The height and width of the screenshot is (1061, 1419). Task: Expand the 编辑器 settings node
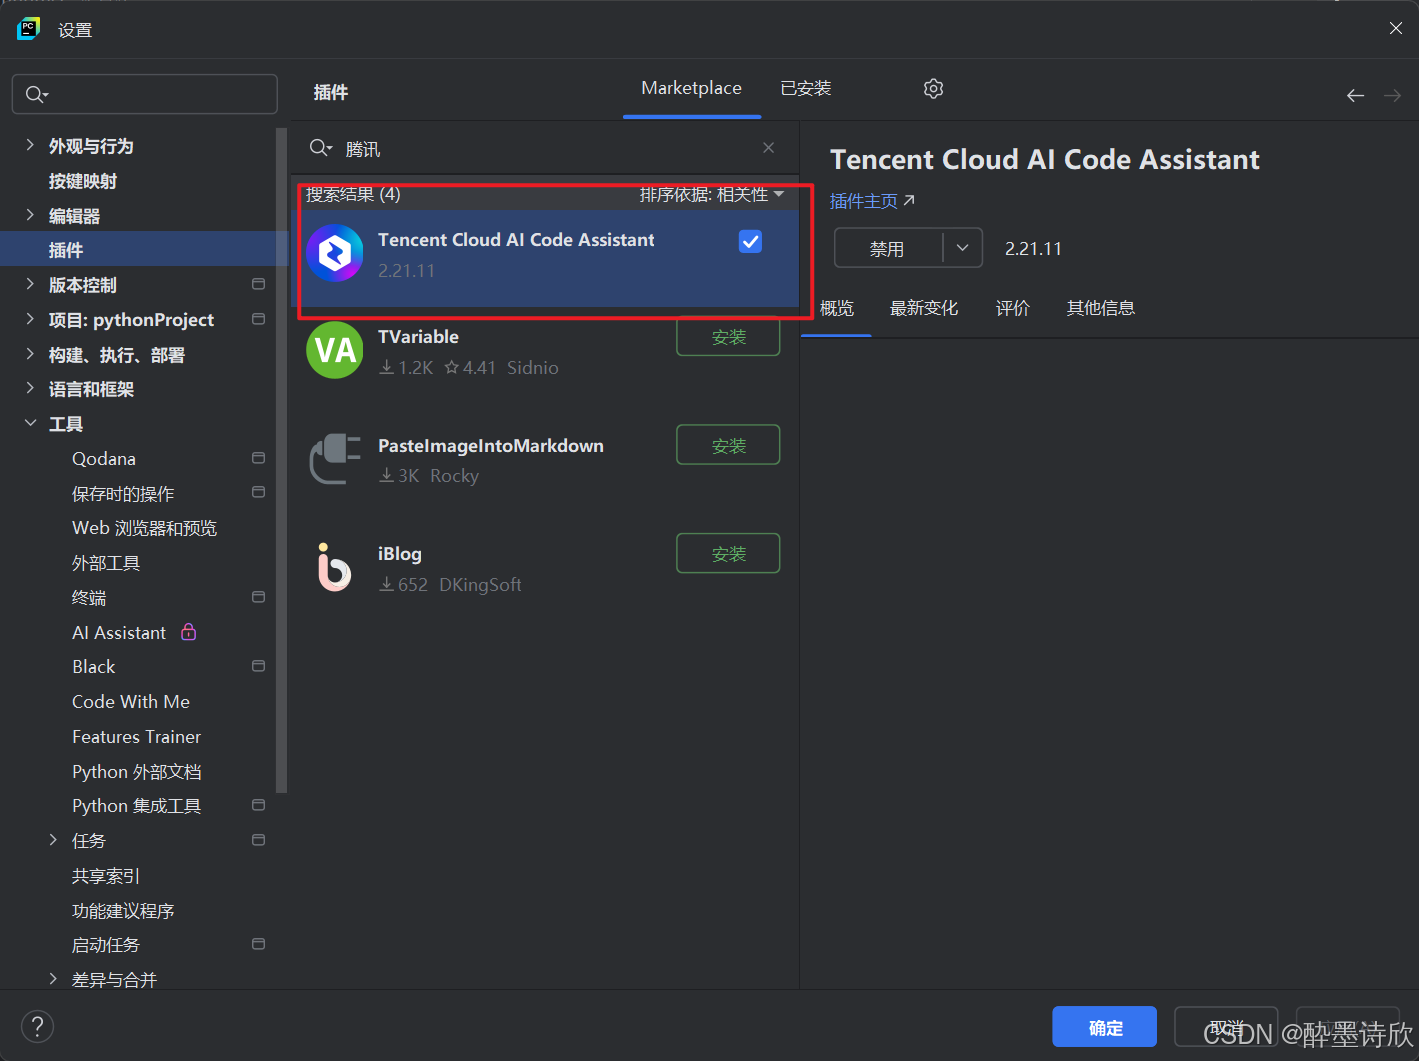coord(30,215)
